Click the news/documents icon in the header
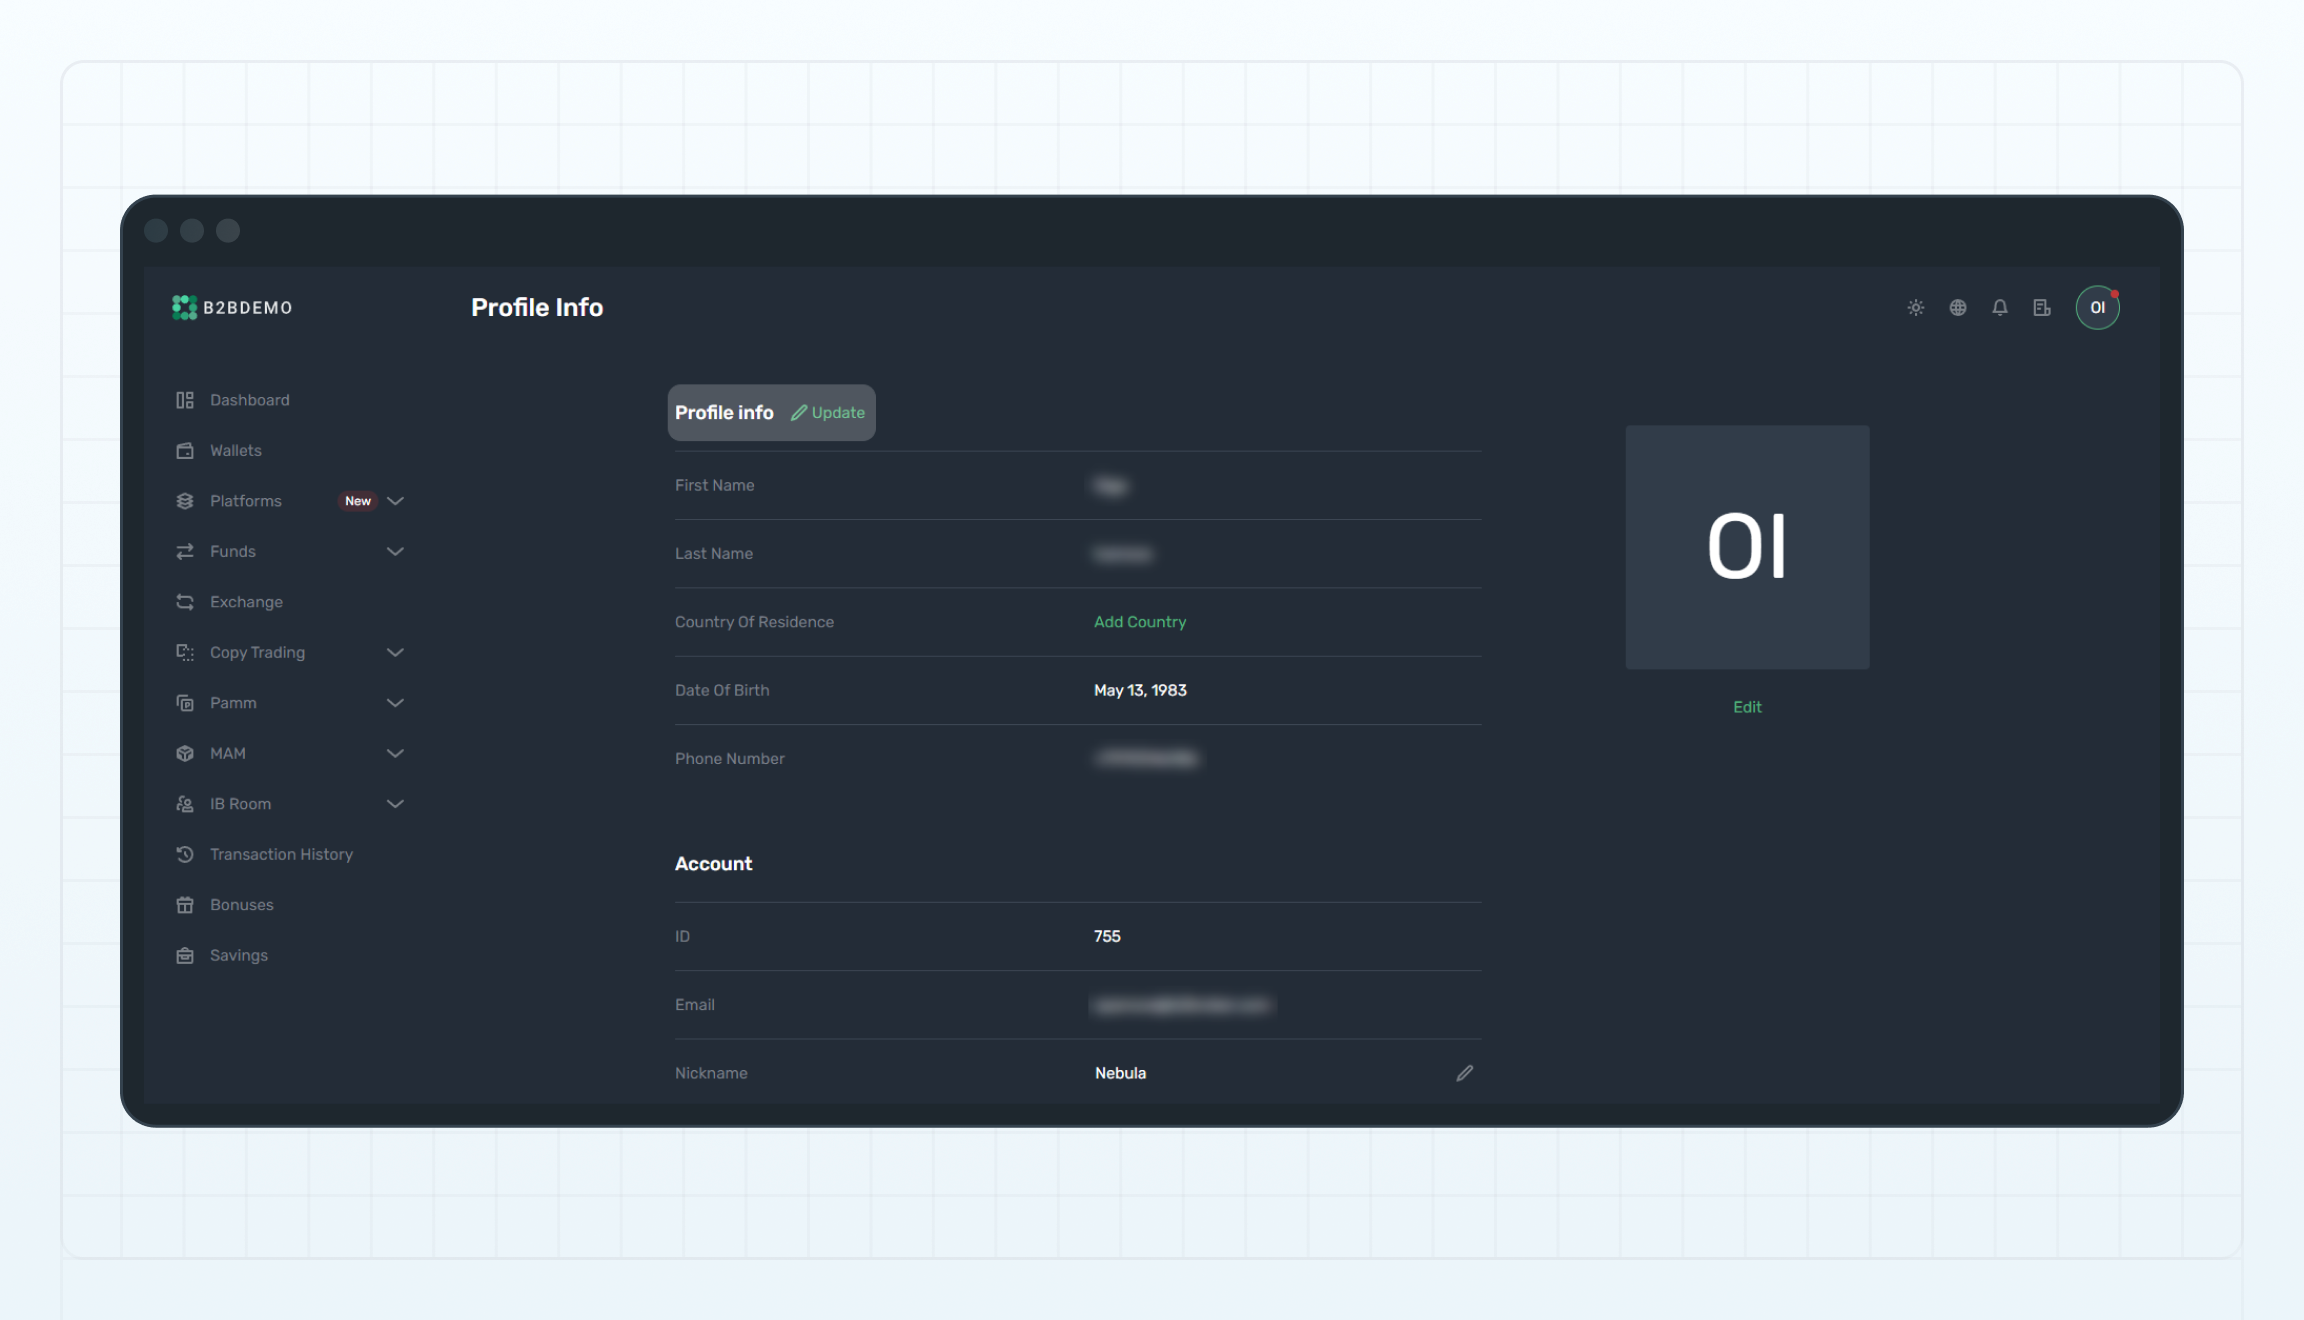This screenshot has height=1320, width=2304. point(2041,307)
